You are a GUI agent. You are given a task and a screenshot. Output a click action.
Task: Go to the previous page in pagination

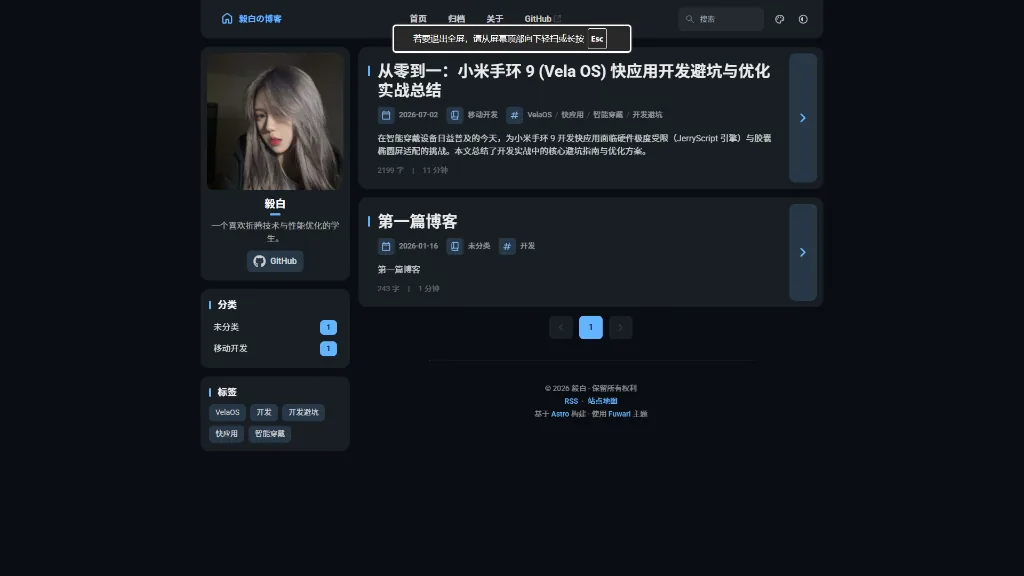561,327
